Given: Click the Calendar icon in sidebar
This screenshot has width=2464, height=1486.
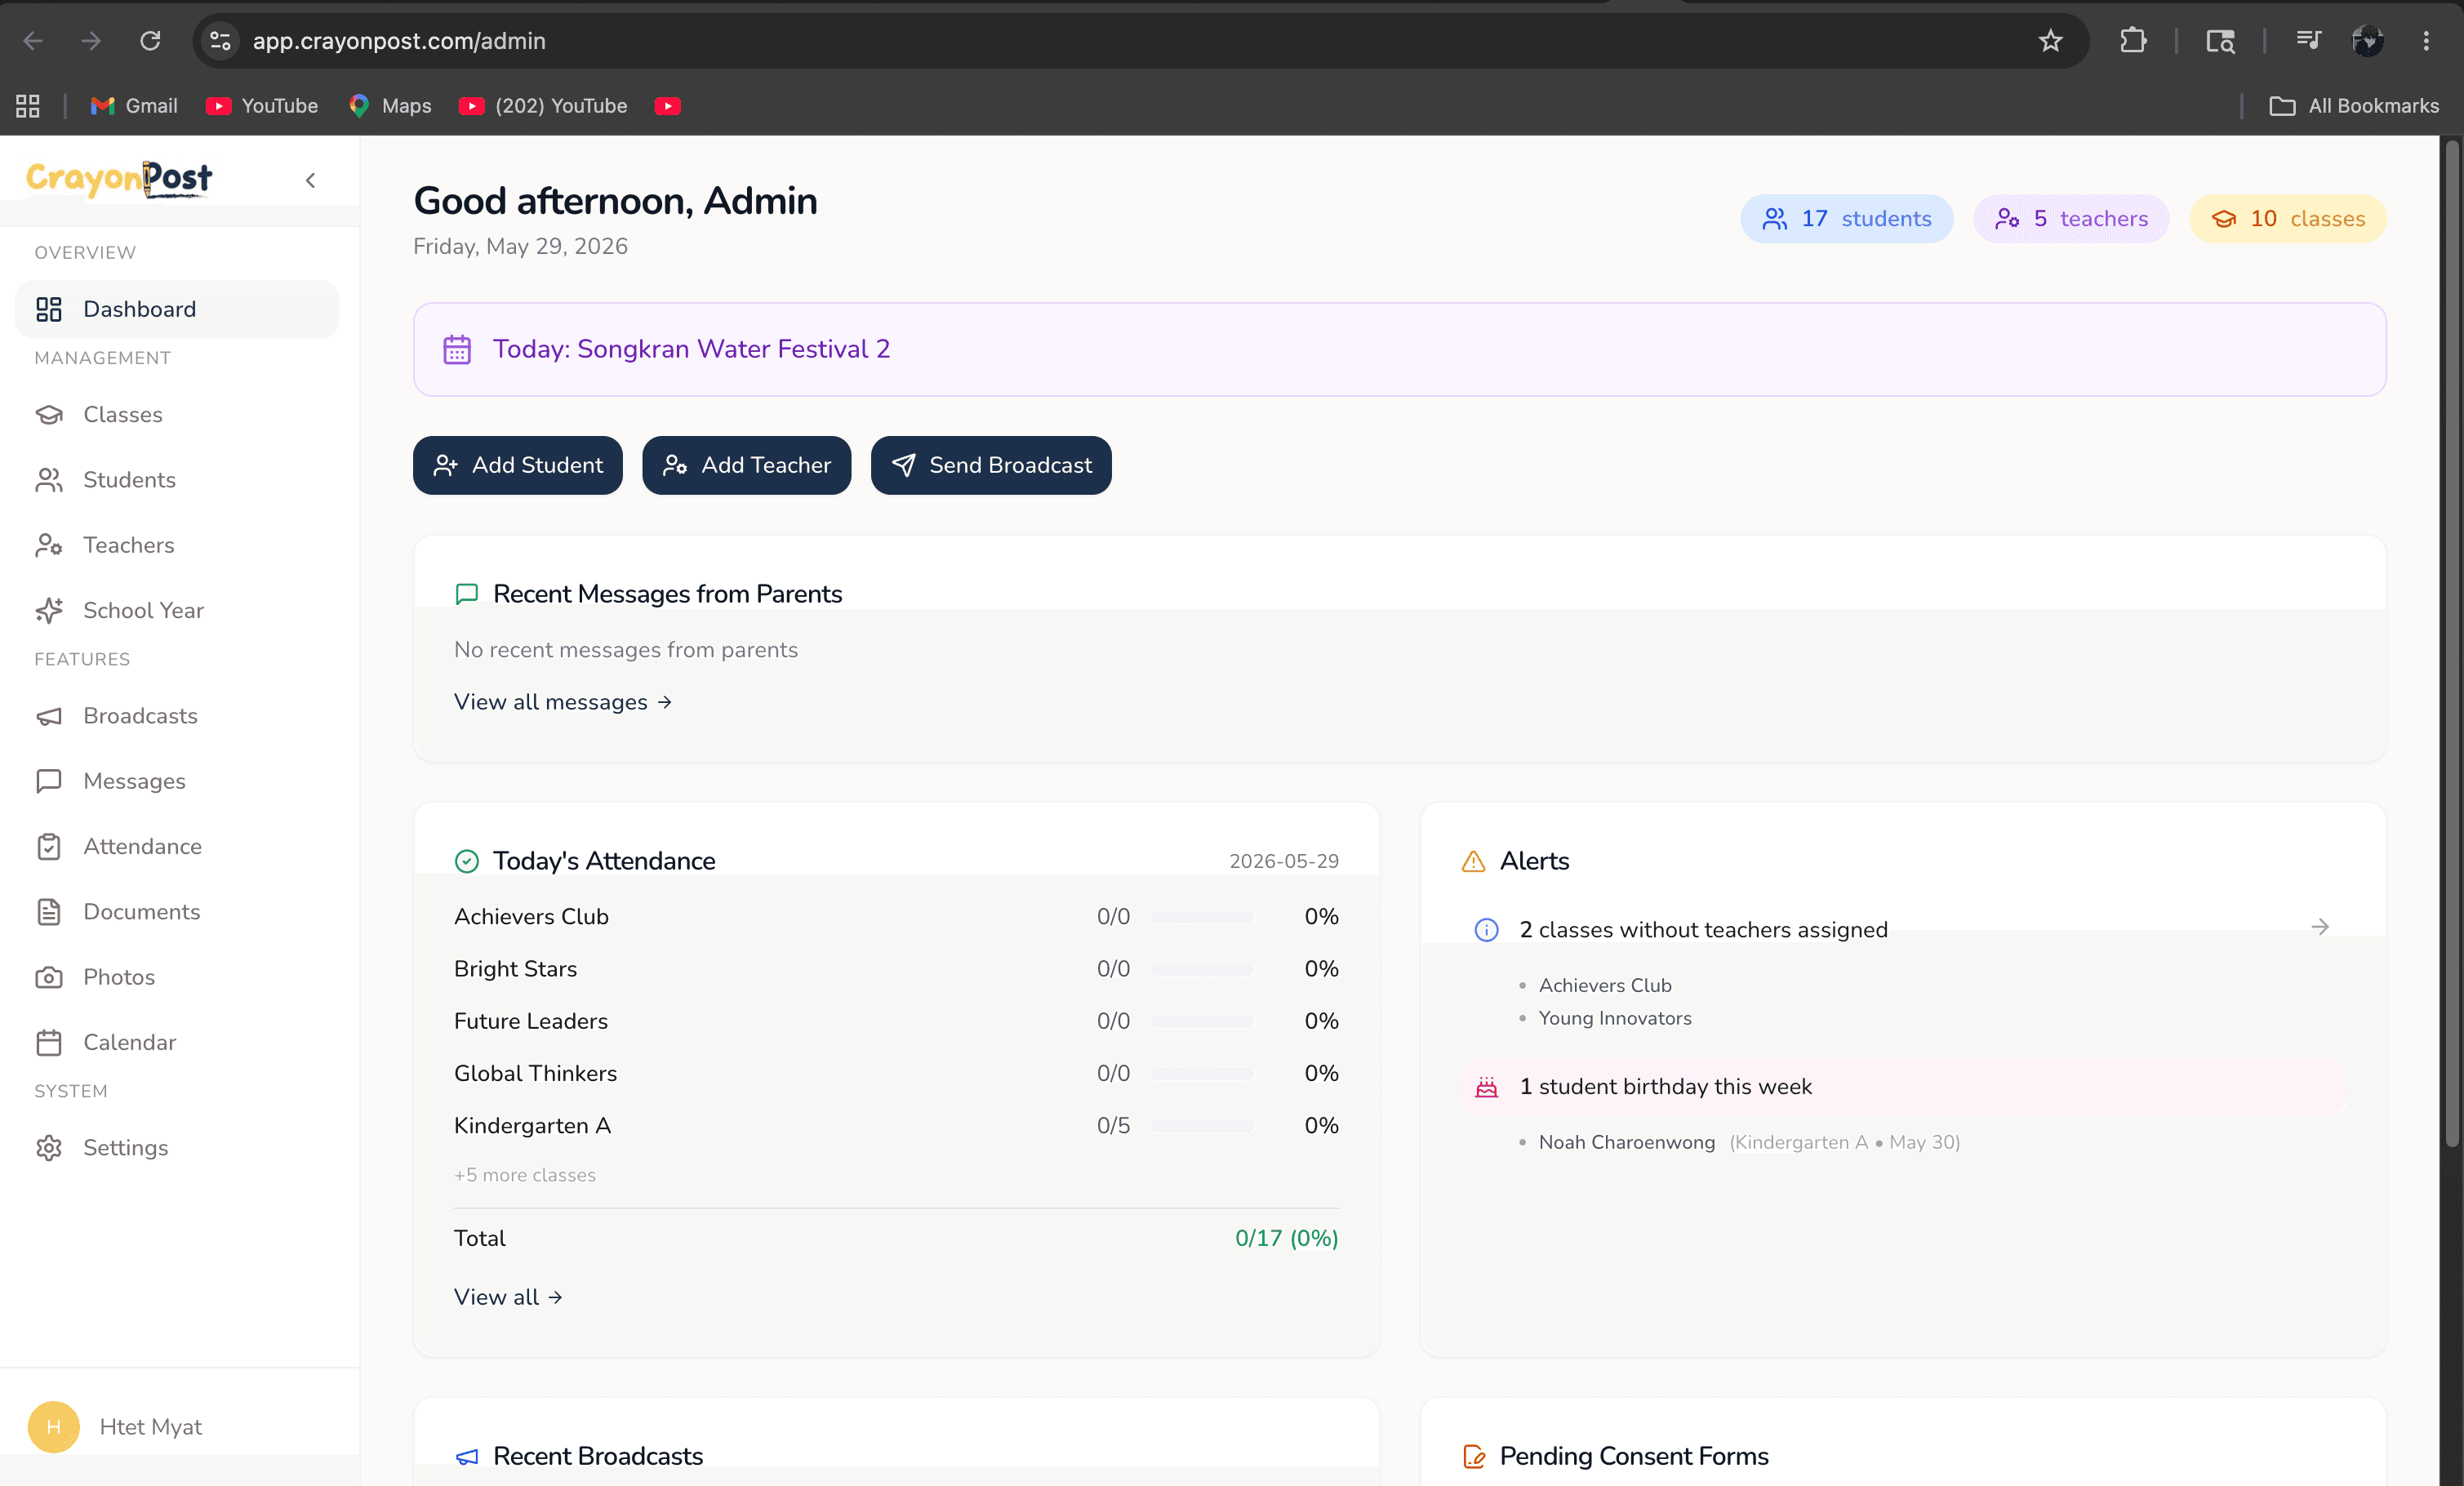Looking at the screenshot, I should (x=49, y=1042).
